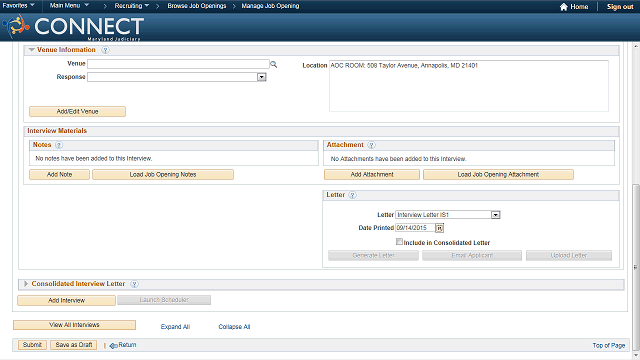The width and height of the screenshot is (640, 360).
Task: Click the Add Interview button
Action: (x=67, y=300)
